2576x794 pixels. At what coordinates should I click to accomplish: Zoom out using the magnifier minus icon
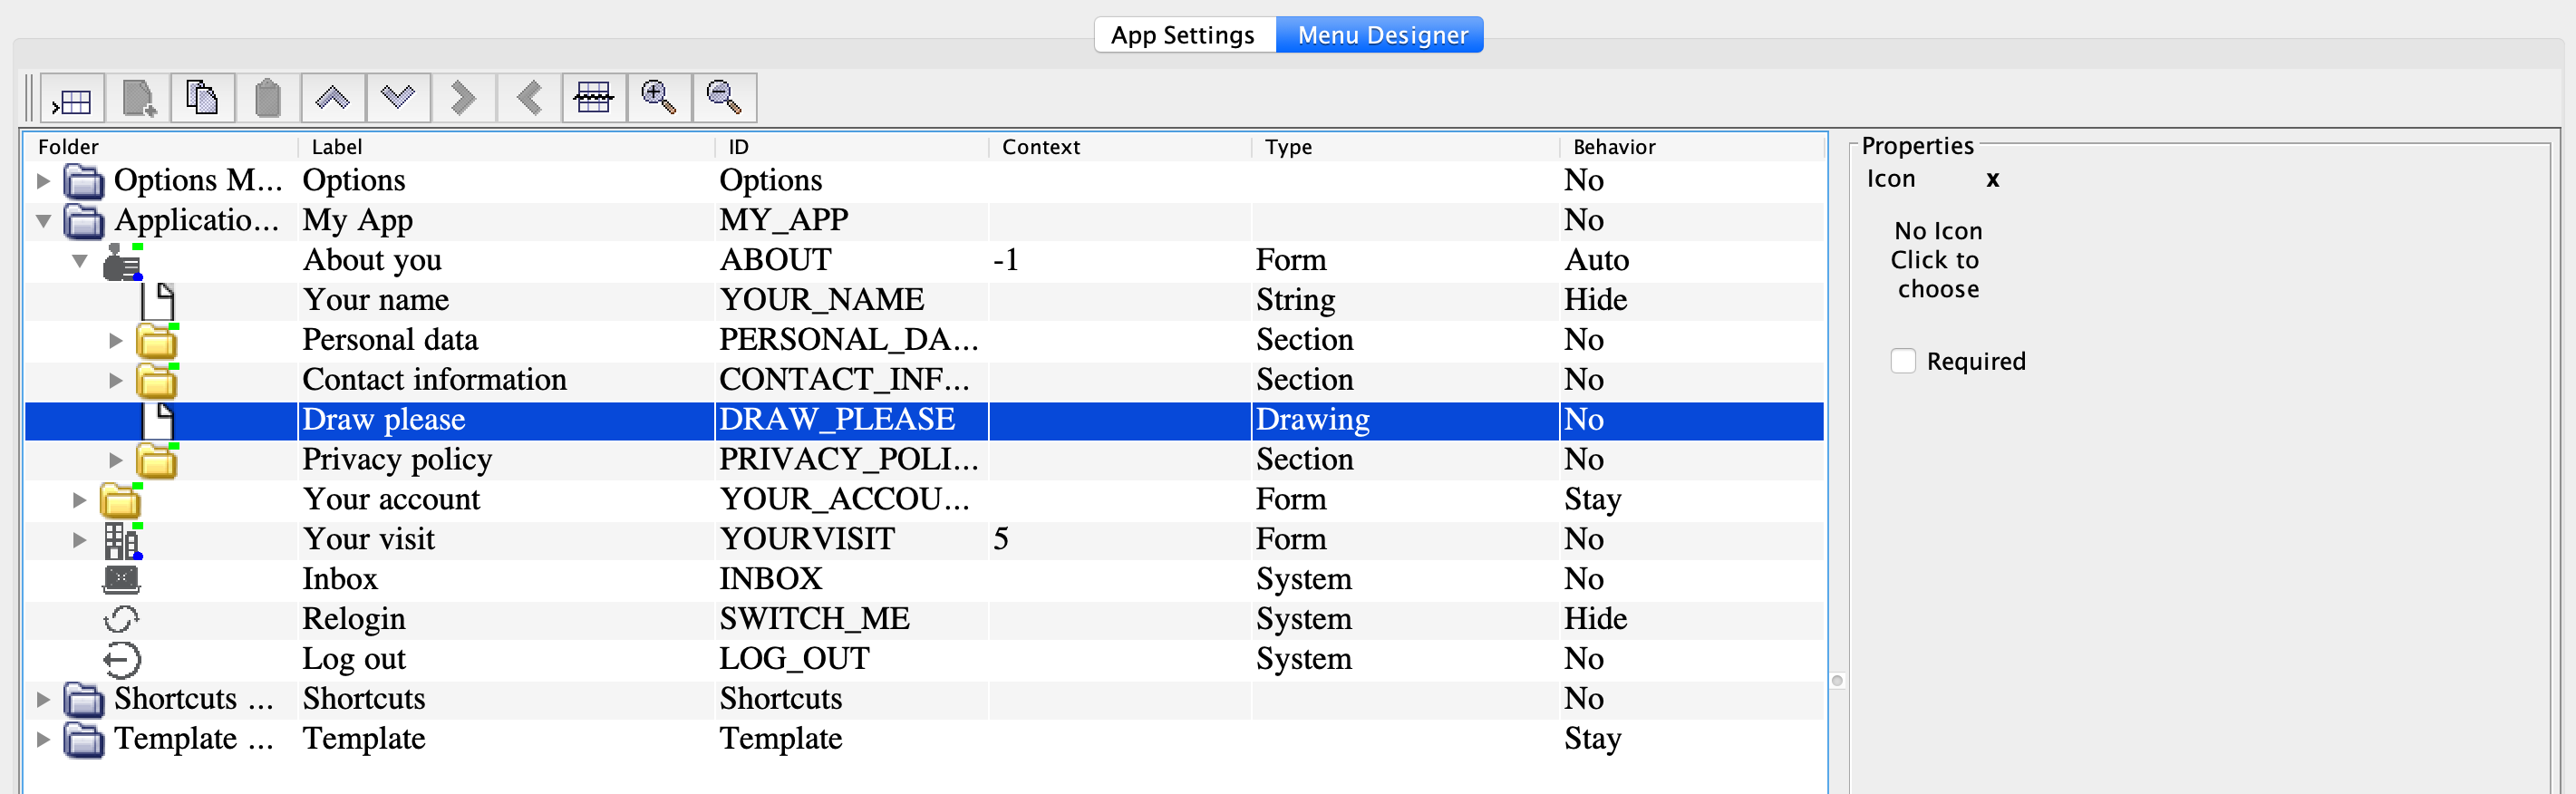(724, 98)
